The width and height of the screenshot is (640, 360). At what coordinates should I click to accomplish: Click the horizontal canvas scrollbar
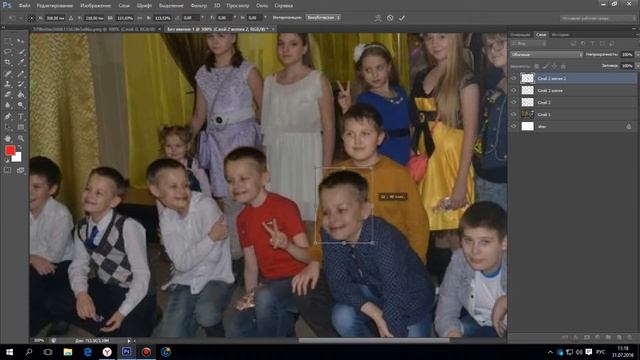(373, 340)
